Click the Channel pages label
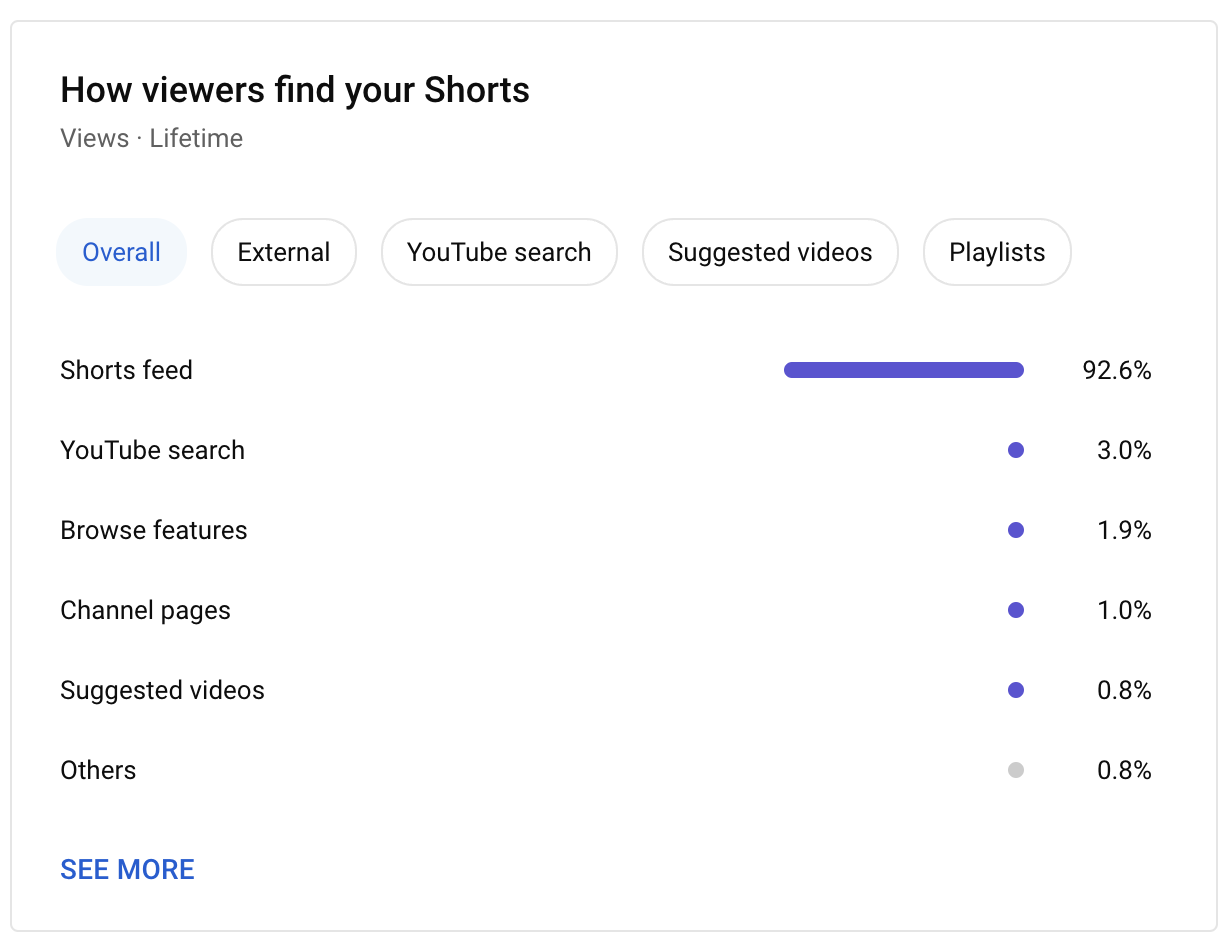This screenshot has width=1220, height=950. 145,610
